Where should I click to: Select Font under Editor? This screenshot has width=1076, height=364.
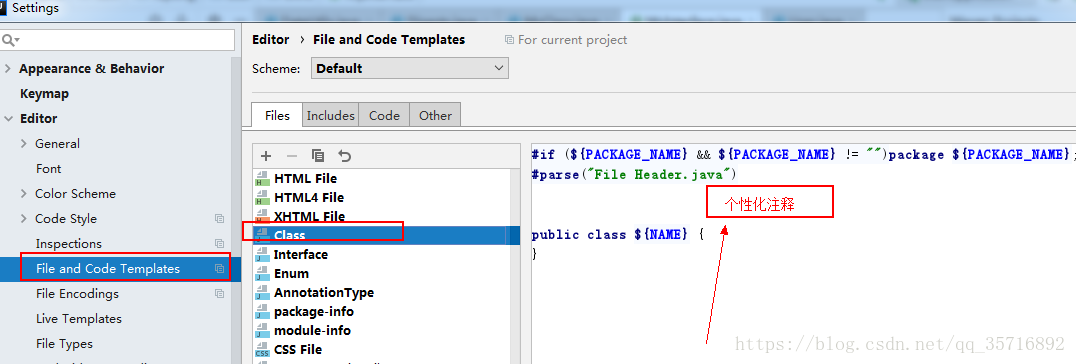(x=48, y=169)
